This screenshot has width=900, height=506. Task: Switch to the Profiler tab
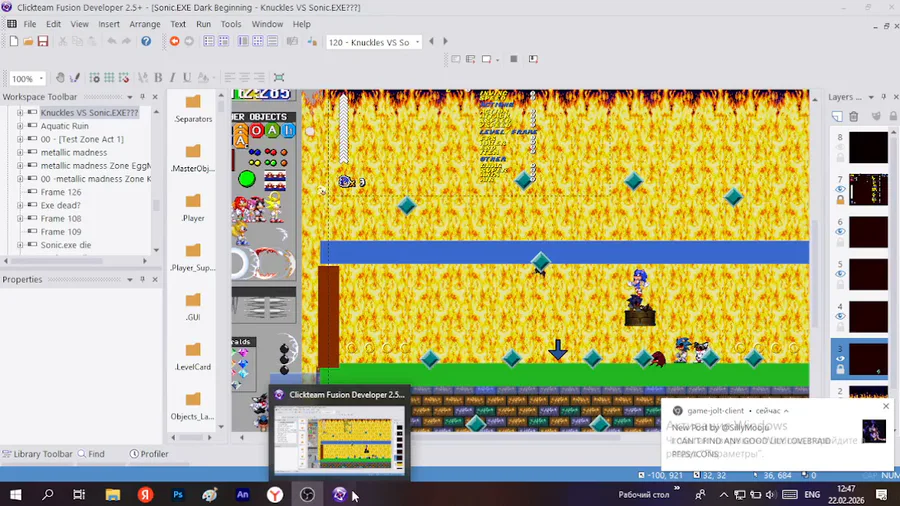[149, 454]
